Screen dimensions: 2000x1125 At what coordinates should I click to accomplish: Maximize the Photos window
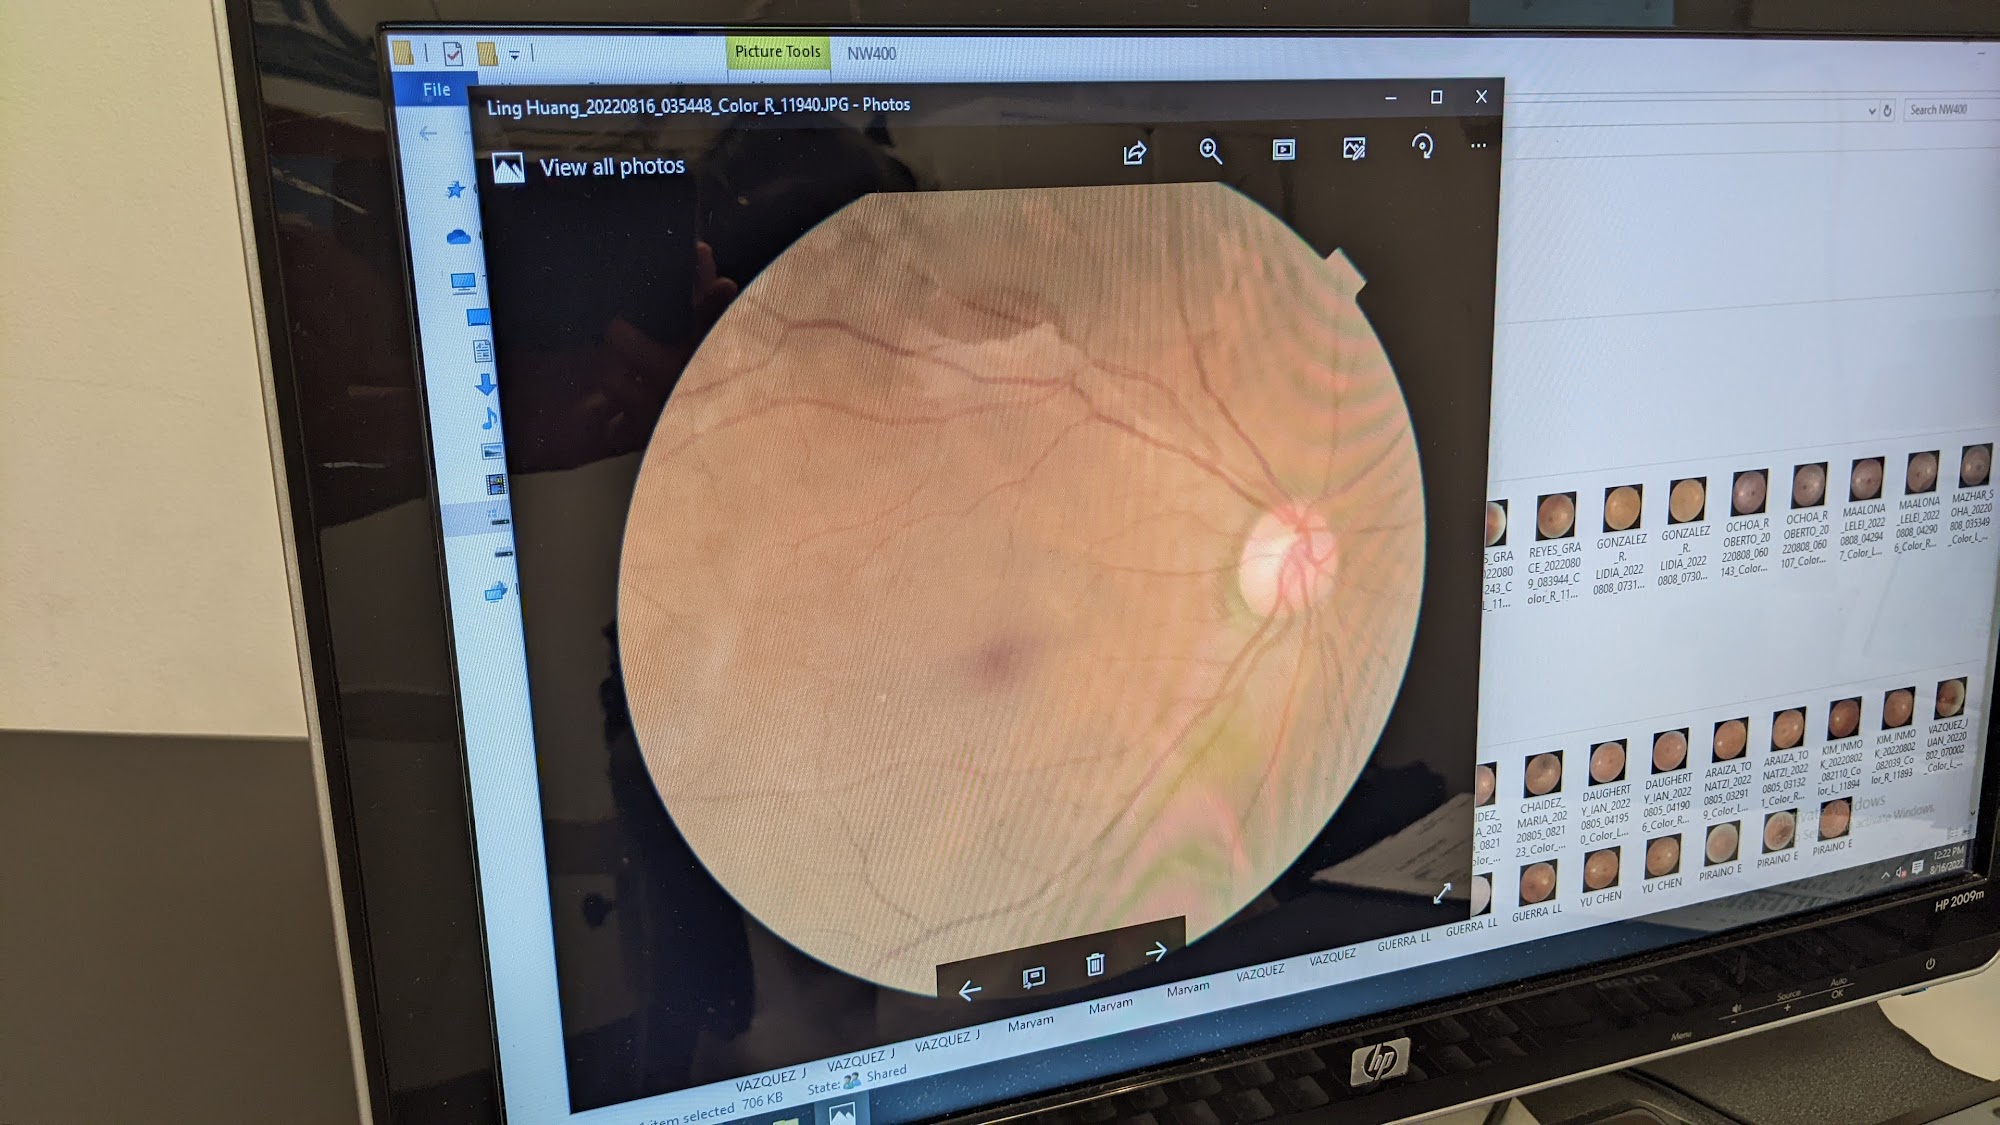1436,97
